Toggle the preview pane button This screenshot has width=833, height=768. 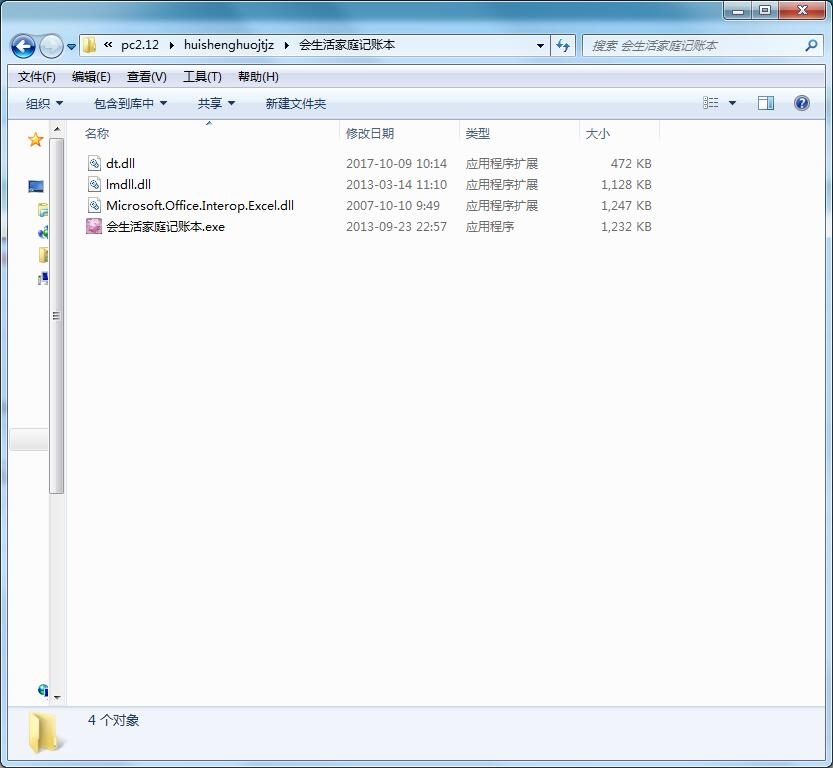click(766, 103)
